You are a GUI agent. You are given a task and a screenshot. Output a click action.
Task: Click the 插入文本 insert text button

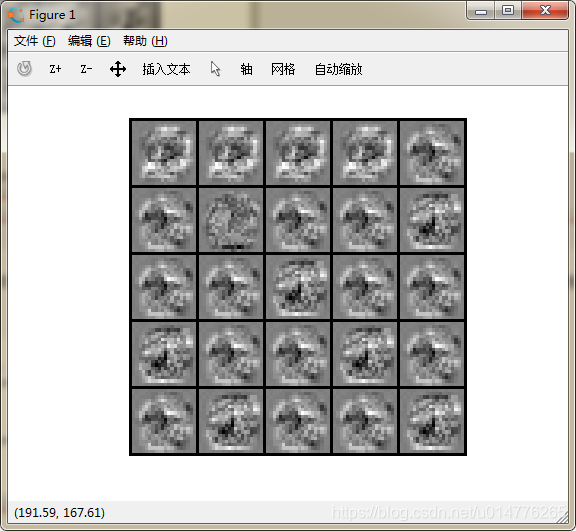click(166, 69)
